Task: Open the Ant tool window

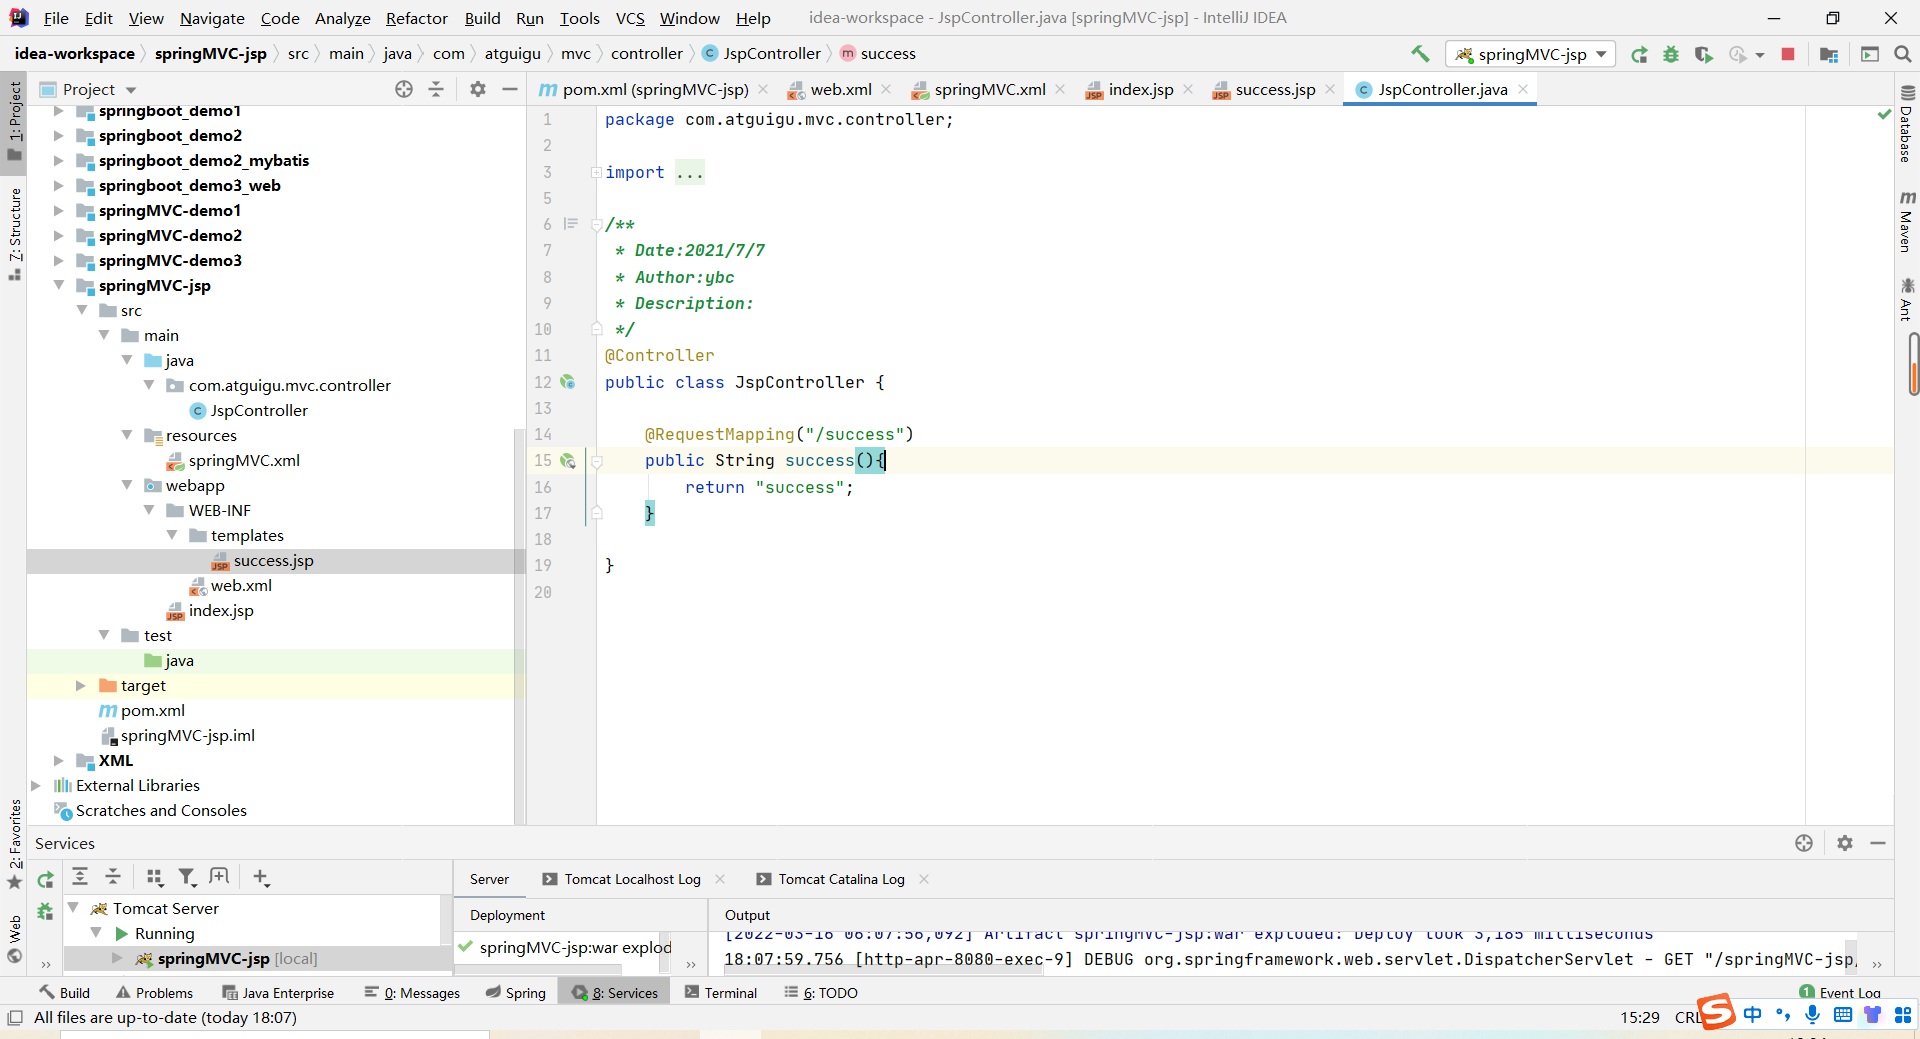Action: 1906,300
